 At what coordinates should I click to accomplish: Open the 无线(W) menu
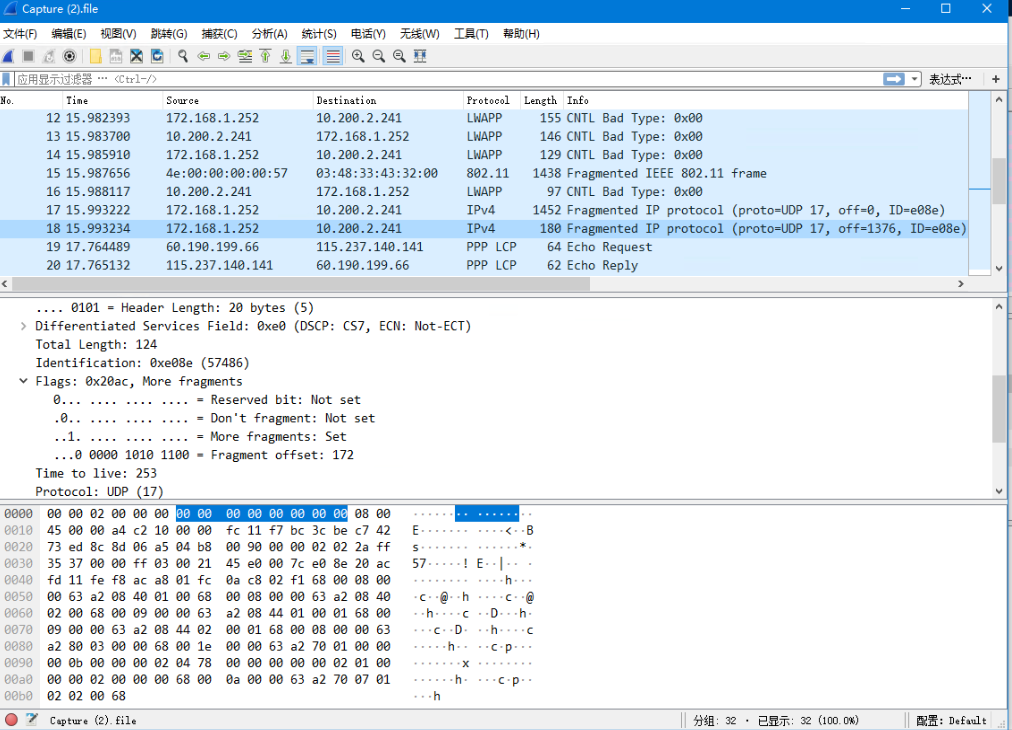(420, 34)
